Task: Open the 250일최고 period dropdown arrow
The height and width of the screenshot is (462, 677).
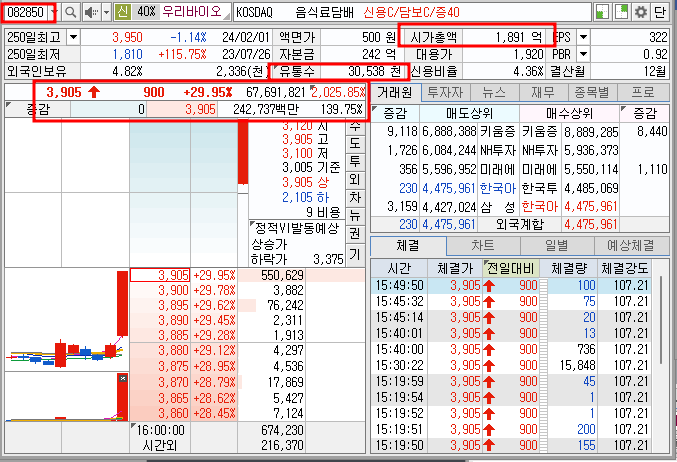Action: click(73, 37)
